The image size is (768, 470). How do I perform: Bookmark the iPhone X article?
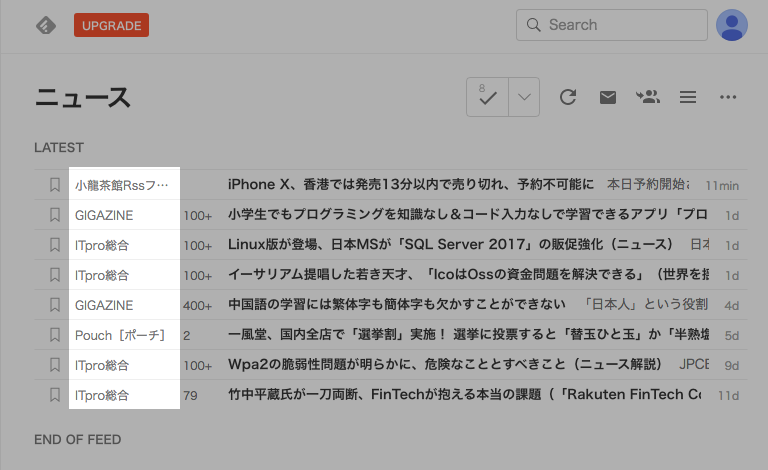click(55, 185)
